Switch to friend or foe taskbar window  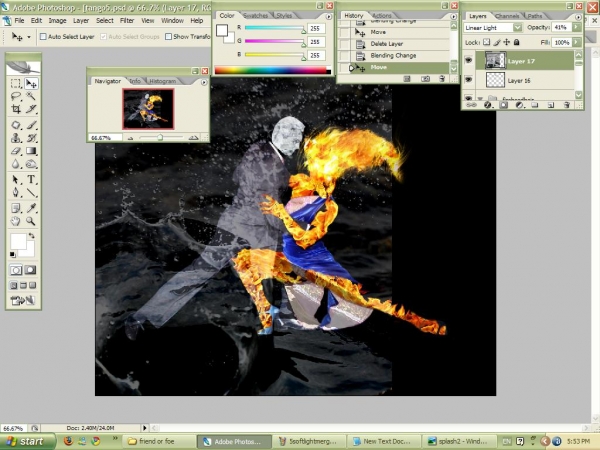[159, 441]
